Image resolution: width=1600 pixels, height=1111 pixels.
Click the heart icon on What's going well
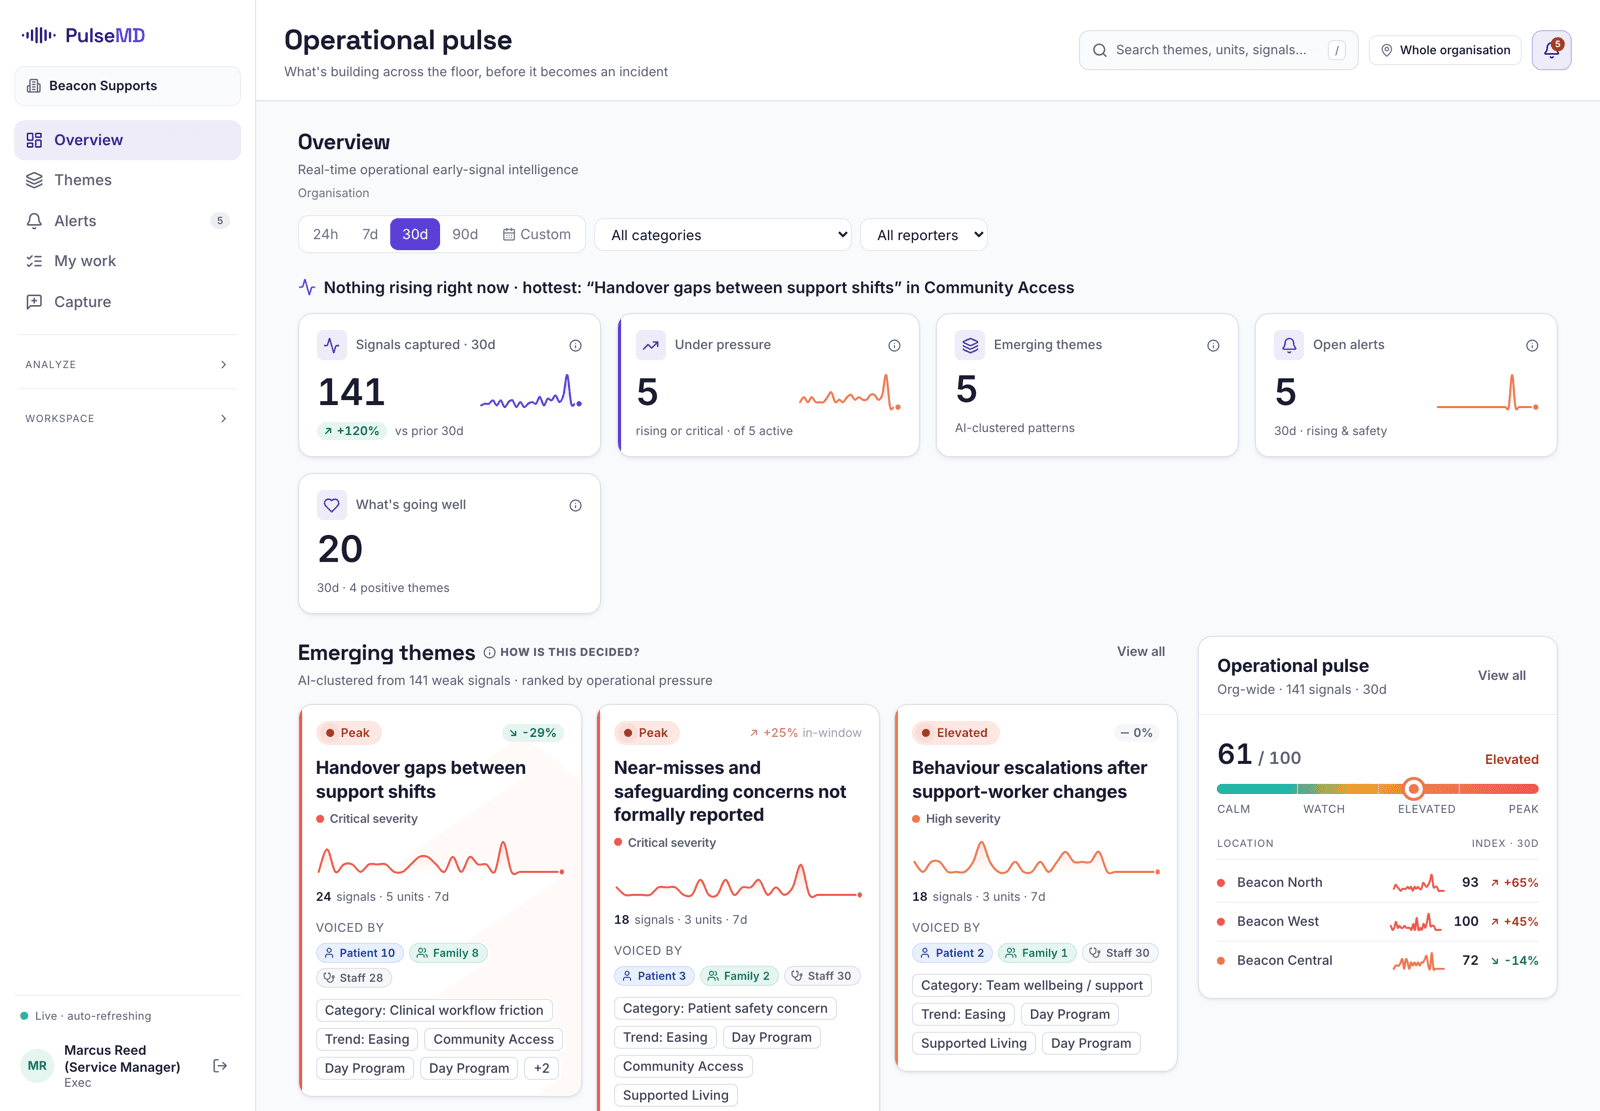[332, 505]
